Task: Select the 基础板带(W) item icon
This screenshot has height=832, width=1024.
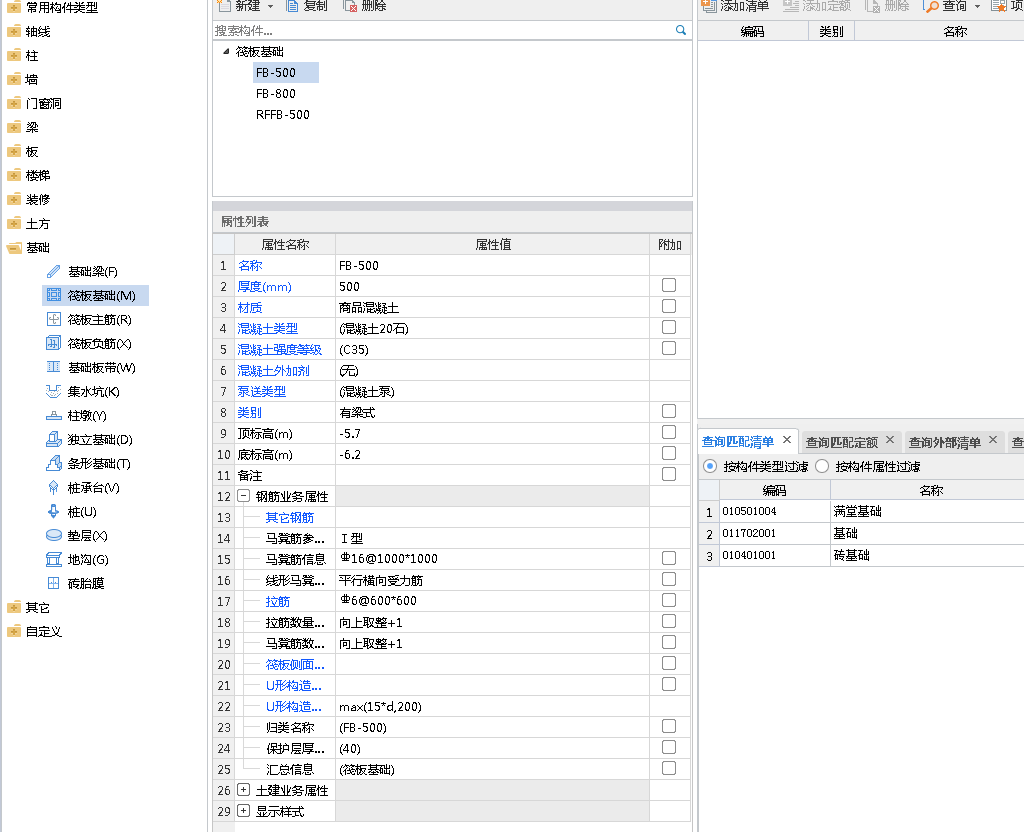Action: [54, 367]
